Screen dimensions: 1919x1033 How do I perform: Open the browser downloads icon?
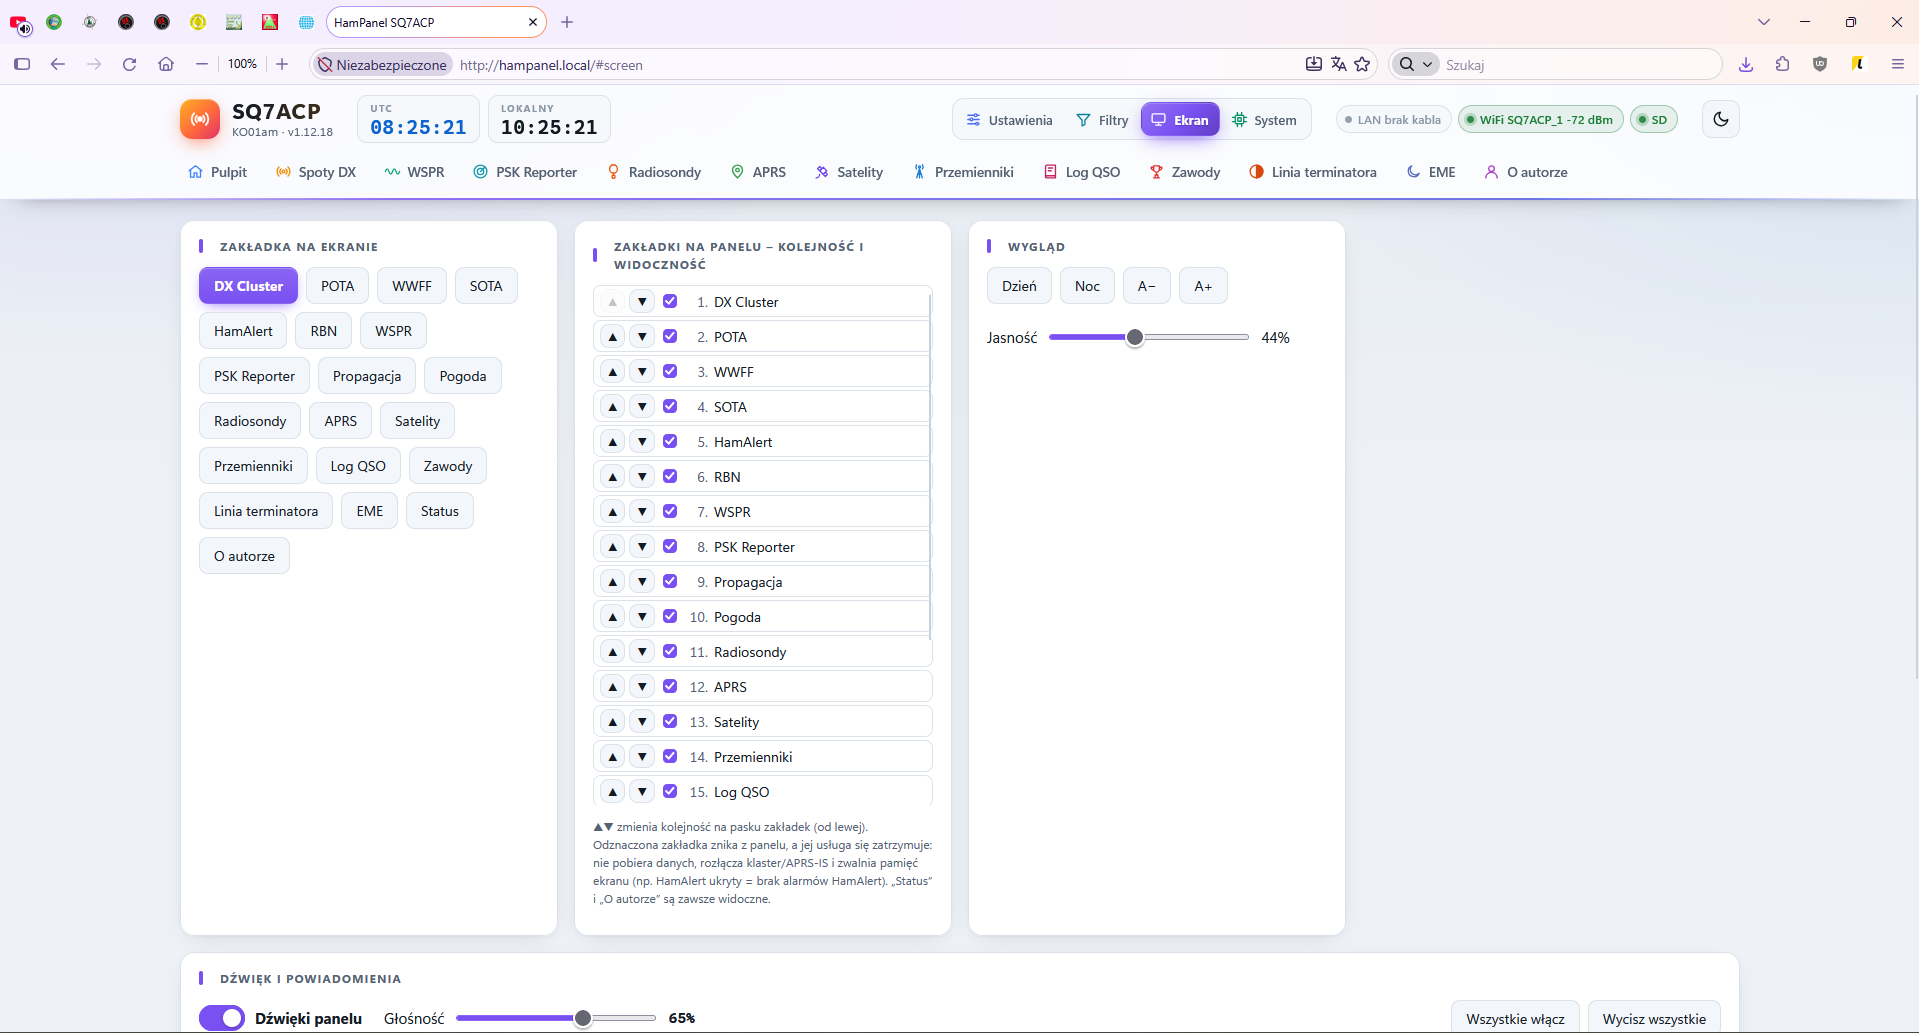tap(1746, 64)
